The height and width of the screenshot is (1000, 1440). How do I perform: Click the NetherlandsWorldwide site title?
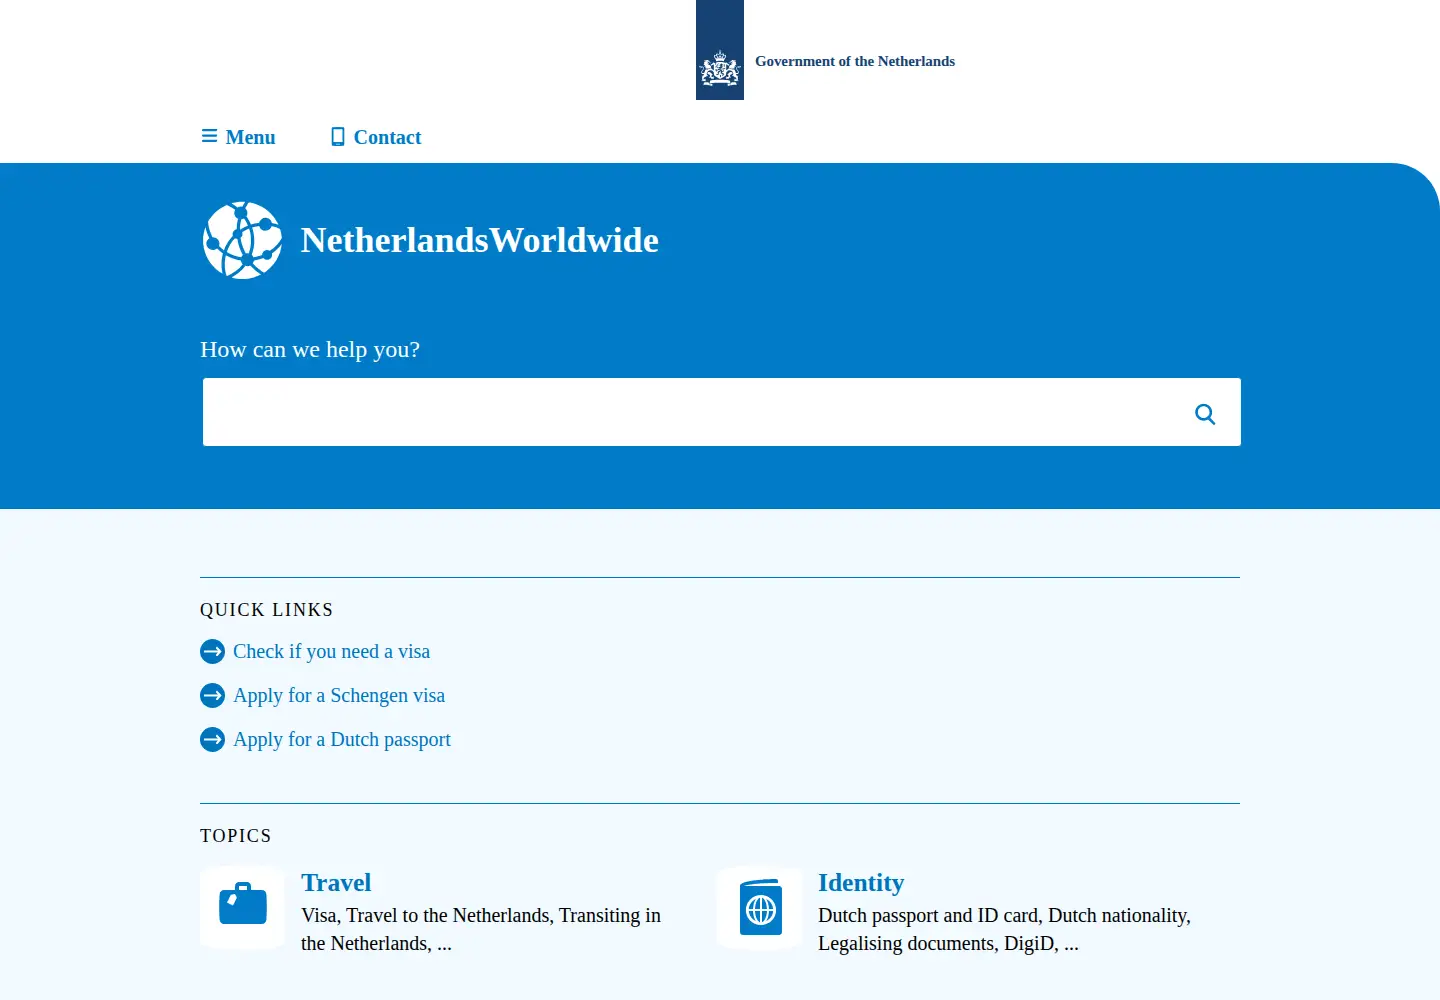point(480,240)
